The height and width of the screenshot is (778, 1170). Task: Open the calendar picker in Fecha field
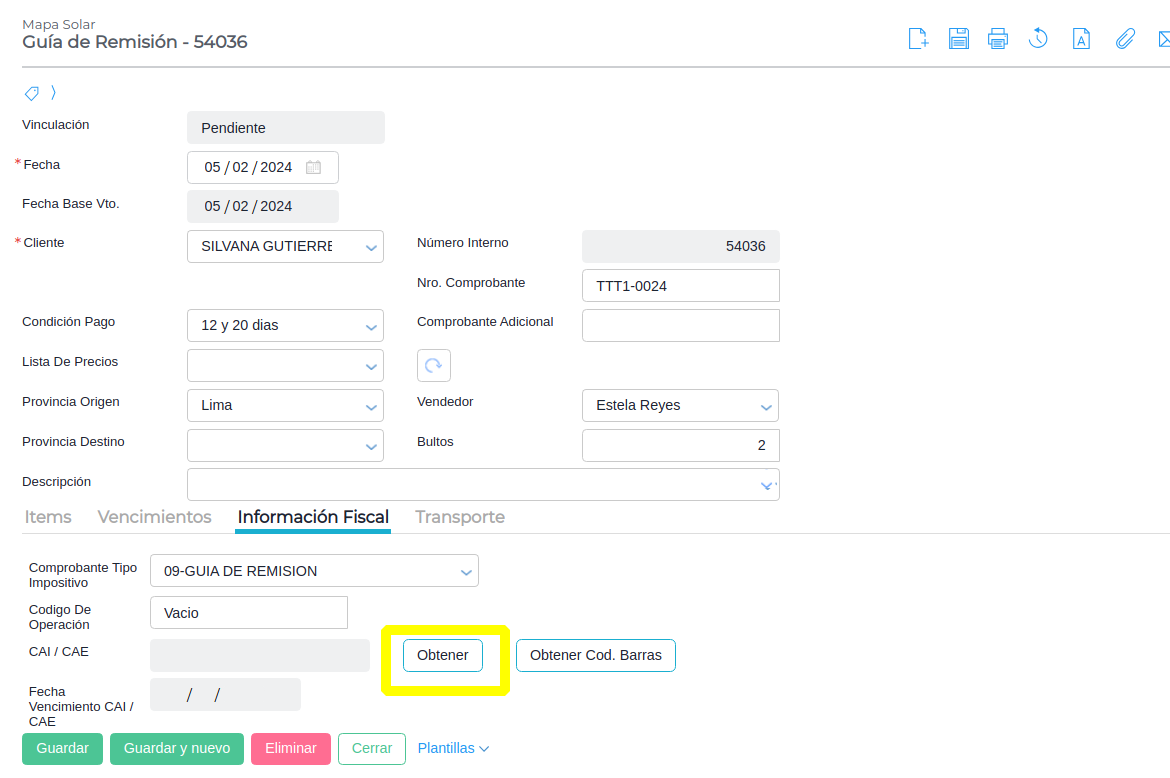[x=313, y=167]
